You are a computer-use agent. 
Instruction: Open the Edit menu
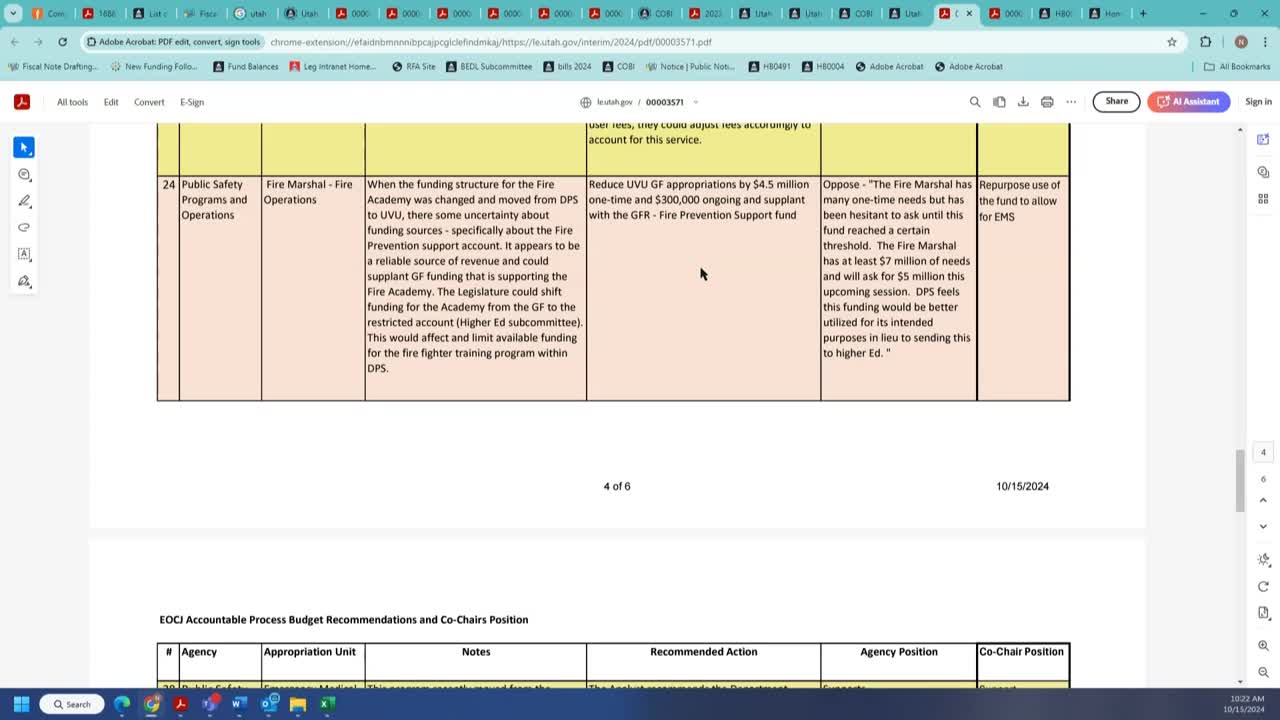point(111,102)
